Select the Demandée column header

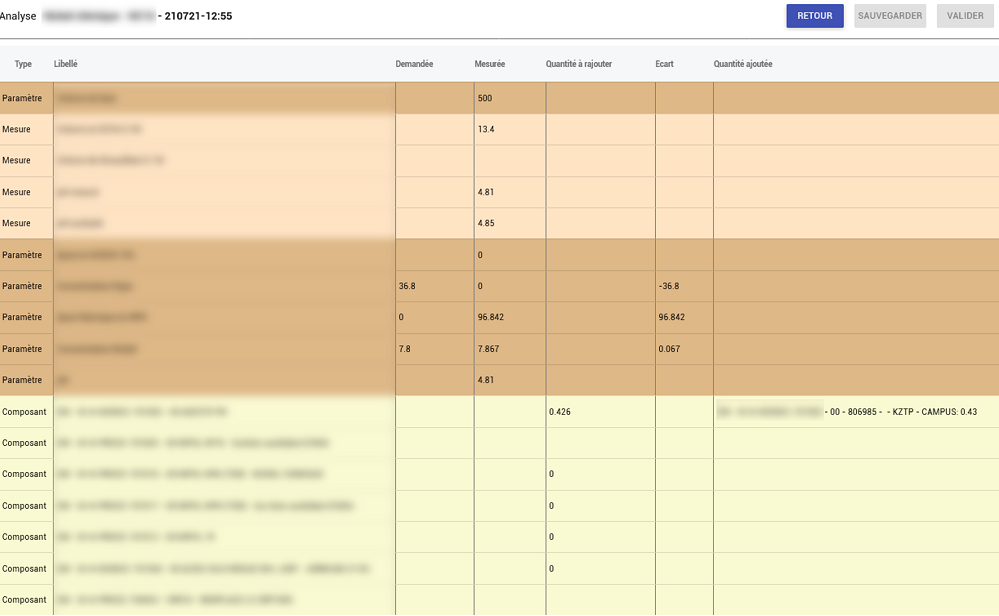[414, 64]
